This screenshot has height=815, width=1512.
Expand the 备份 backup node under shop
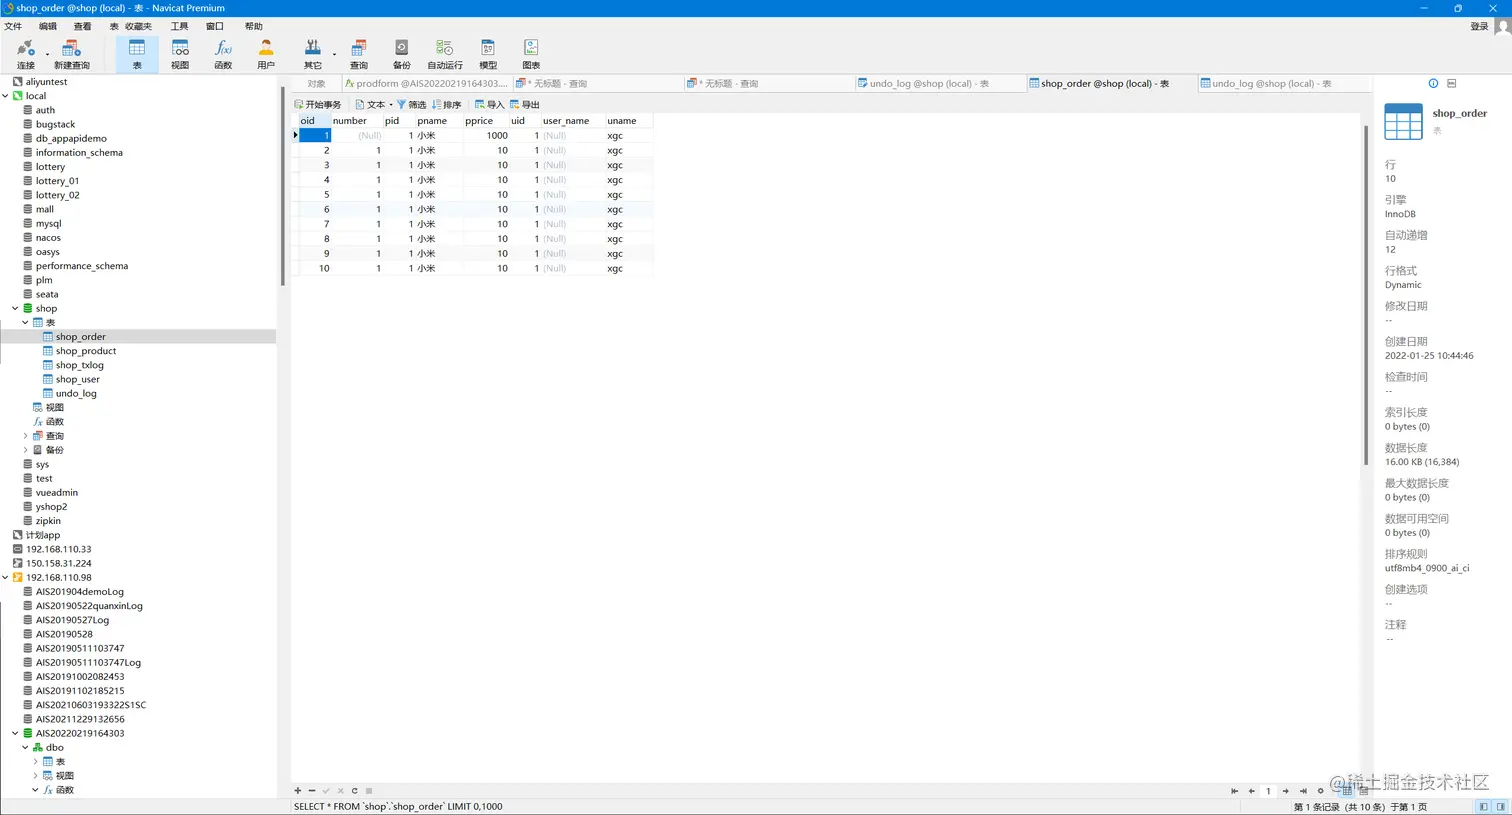tap(25, 450)
